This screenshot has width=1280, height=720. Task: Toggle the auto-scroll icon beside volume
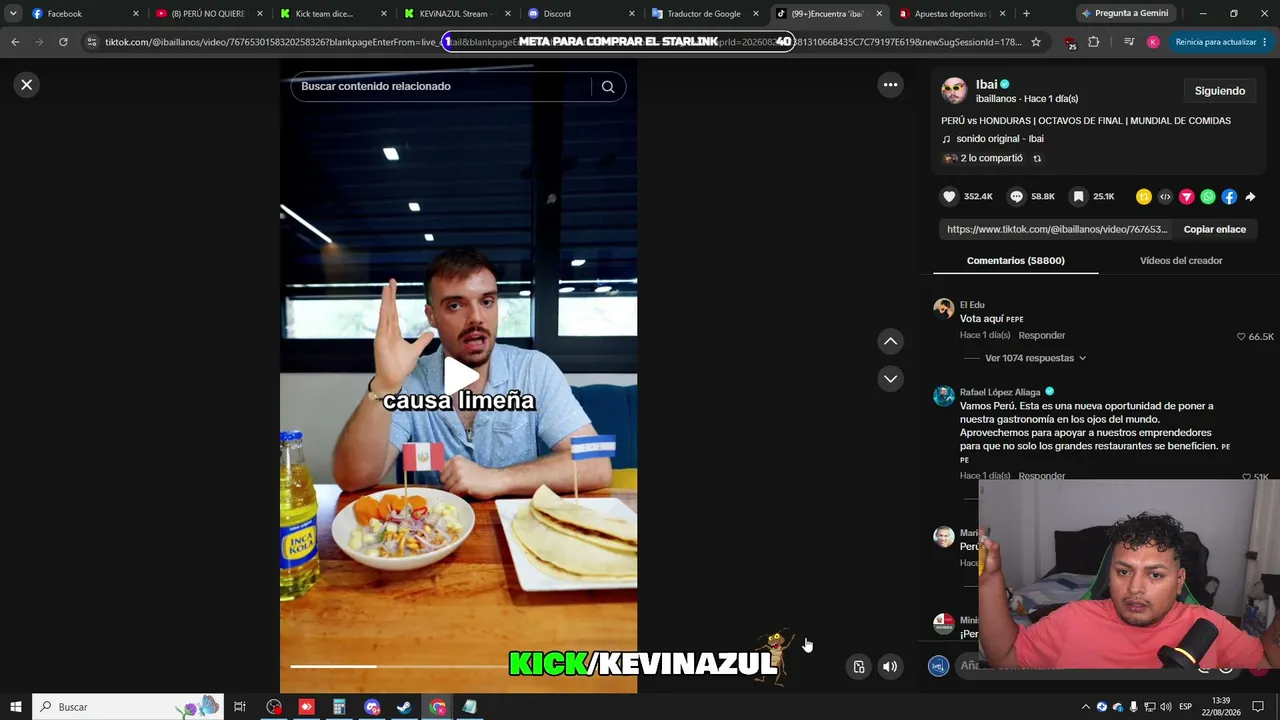point(859,667)
